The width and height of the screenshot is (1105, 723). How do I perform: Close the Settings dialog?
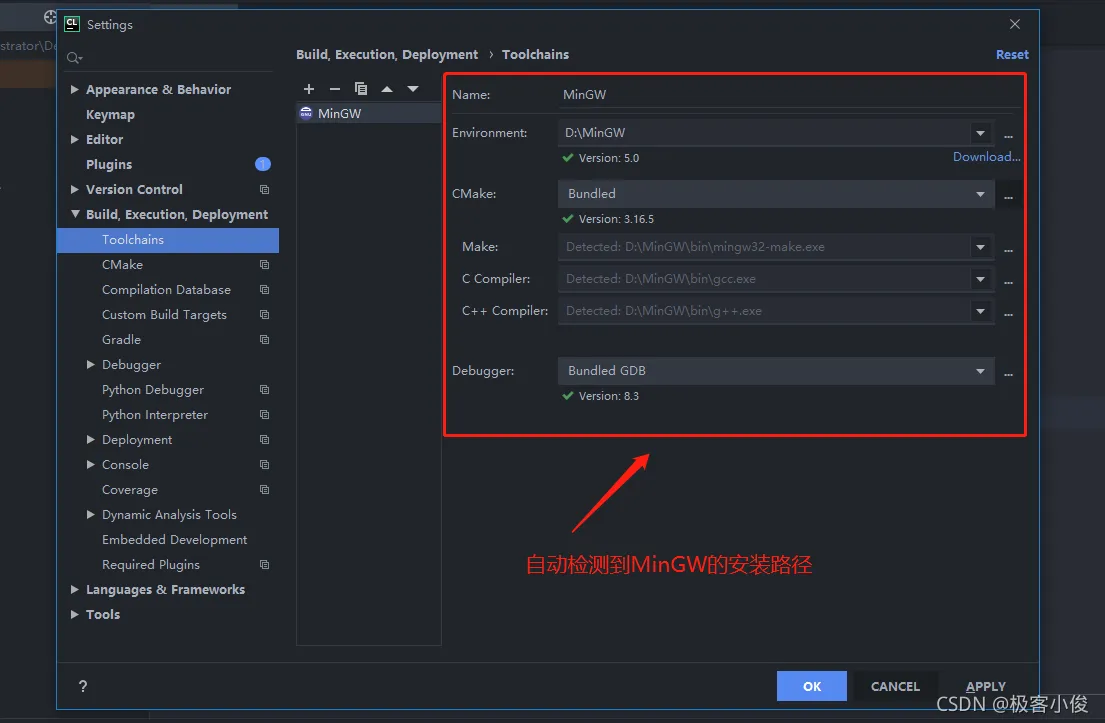click(1015, 24)
